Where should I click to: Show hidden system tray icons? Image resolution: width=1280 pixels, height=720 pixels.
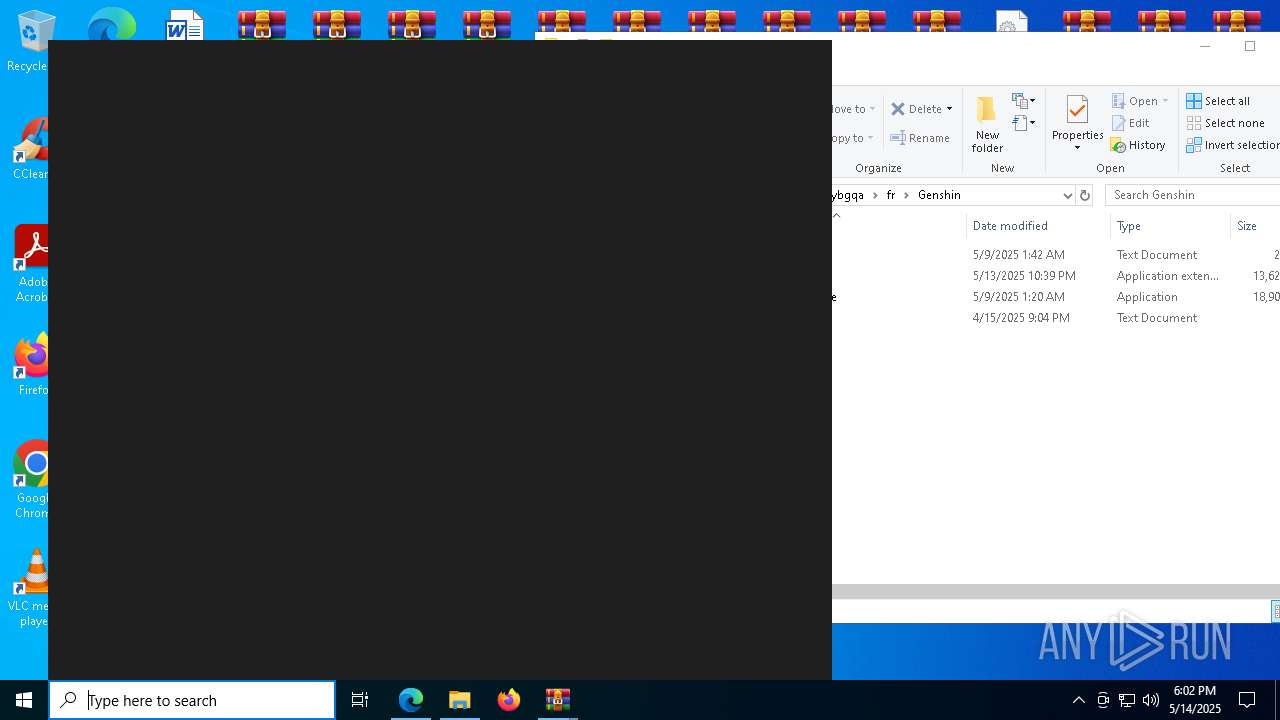(x=1079, y=700)
